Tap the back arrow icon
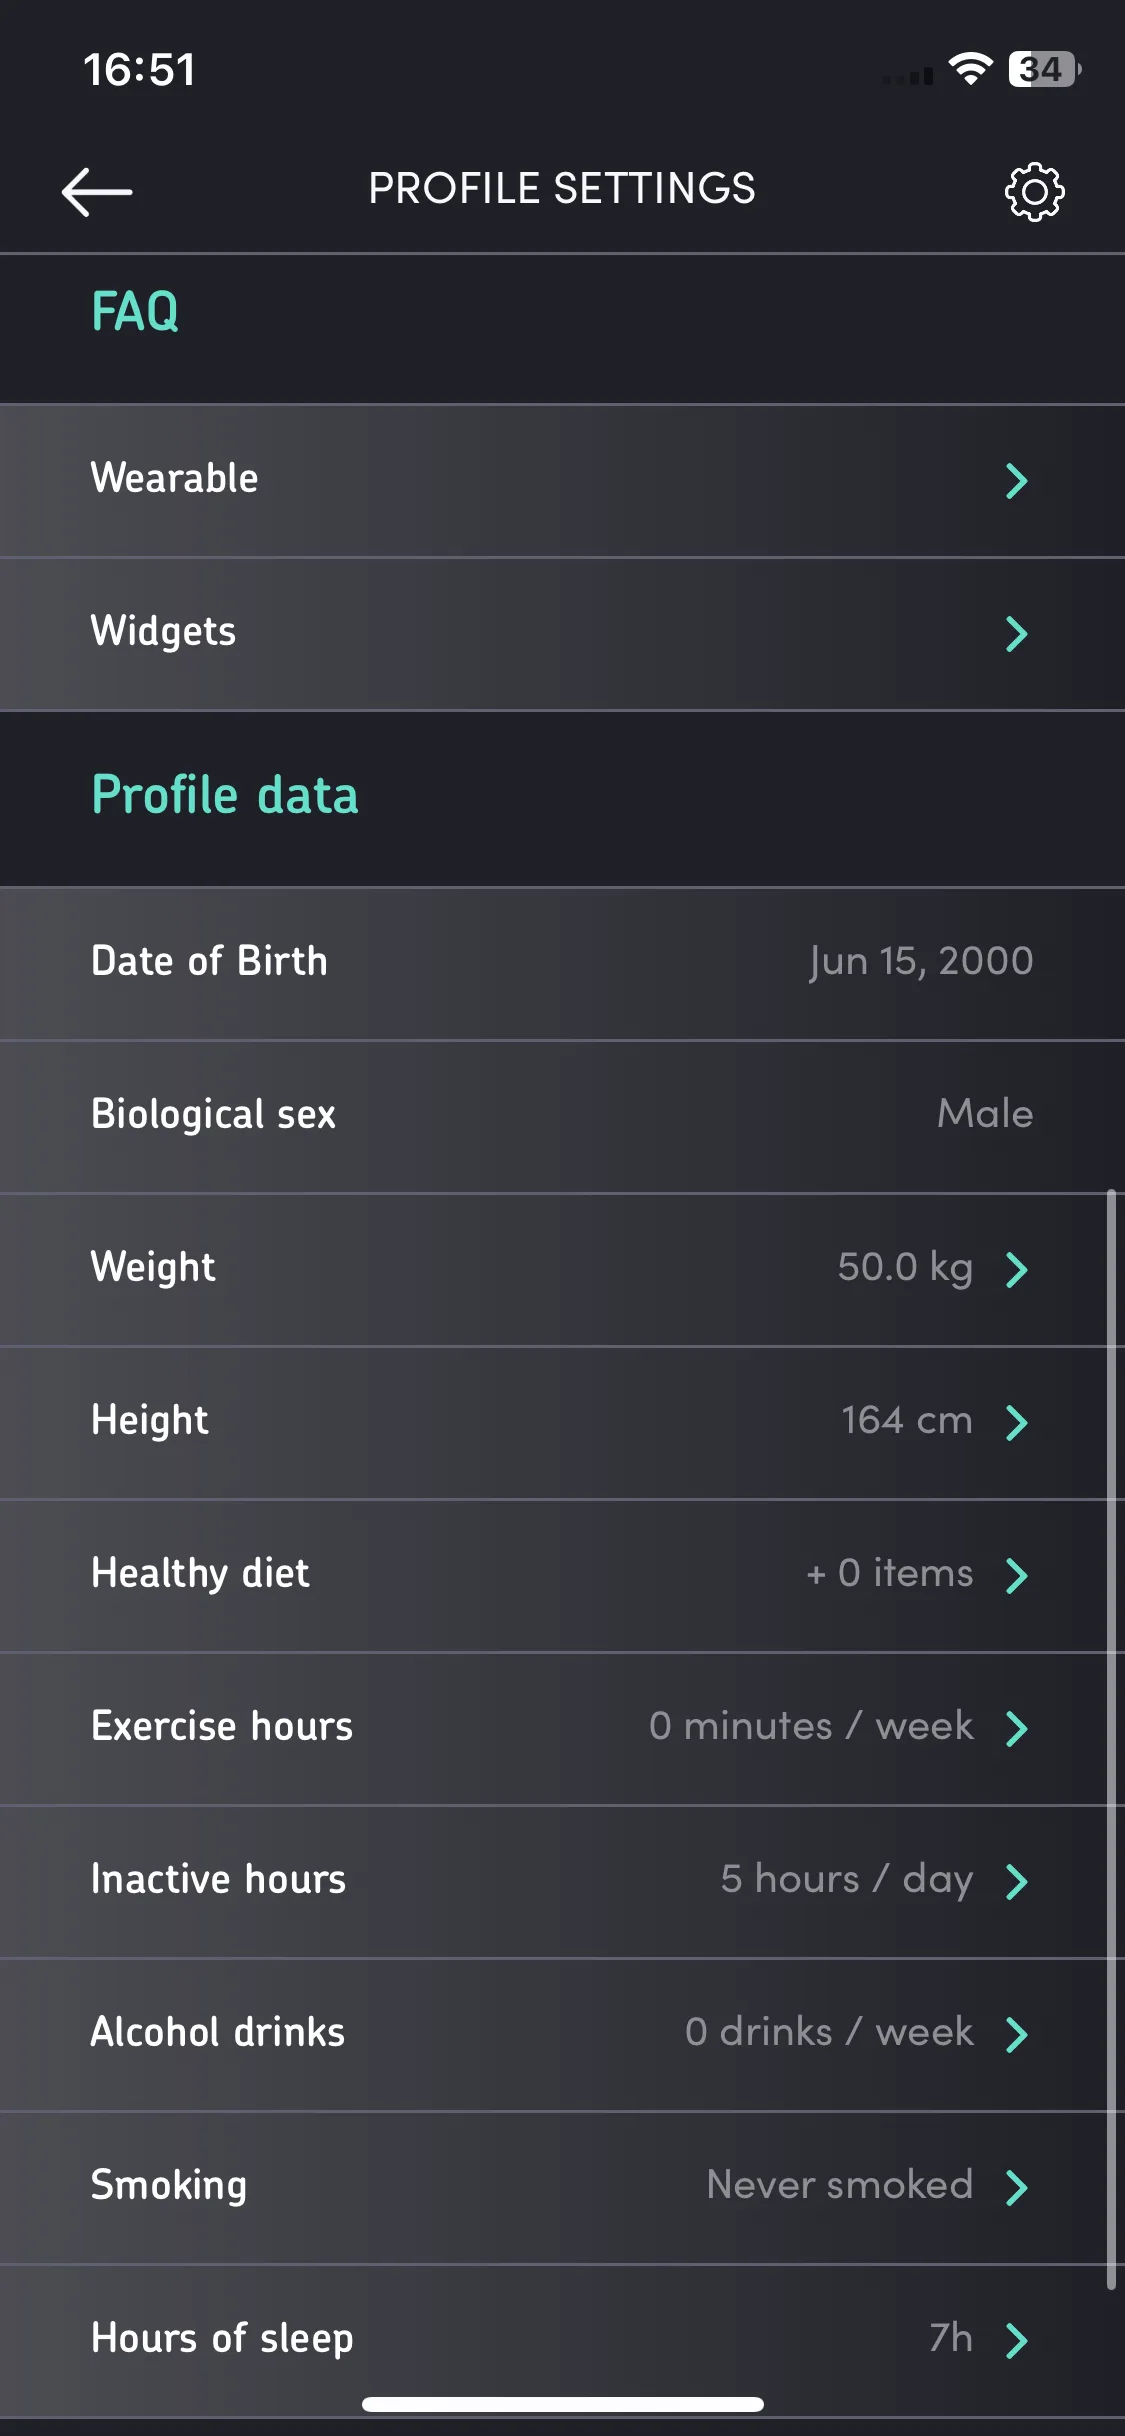 [97, 191]
